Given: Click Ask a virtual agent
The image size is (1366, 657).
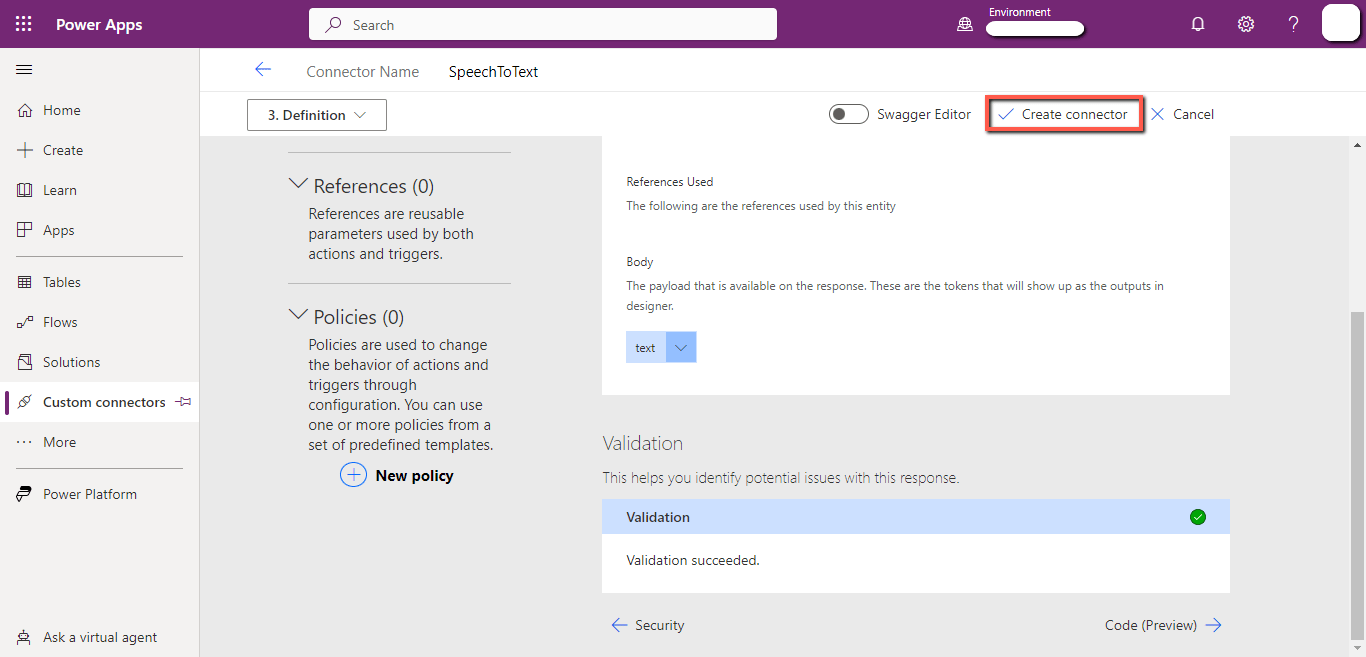Looking at the screenshot, I should click(x=100, y=637).
